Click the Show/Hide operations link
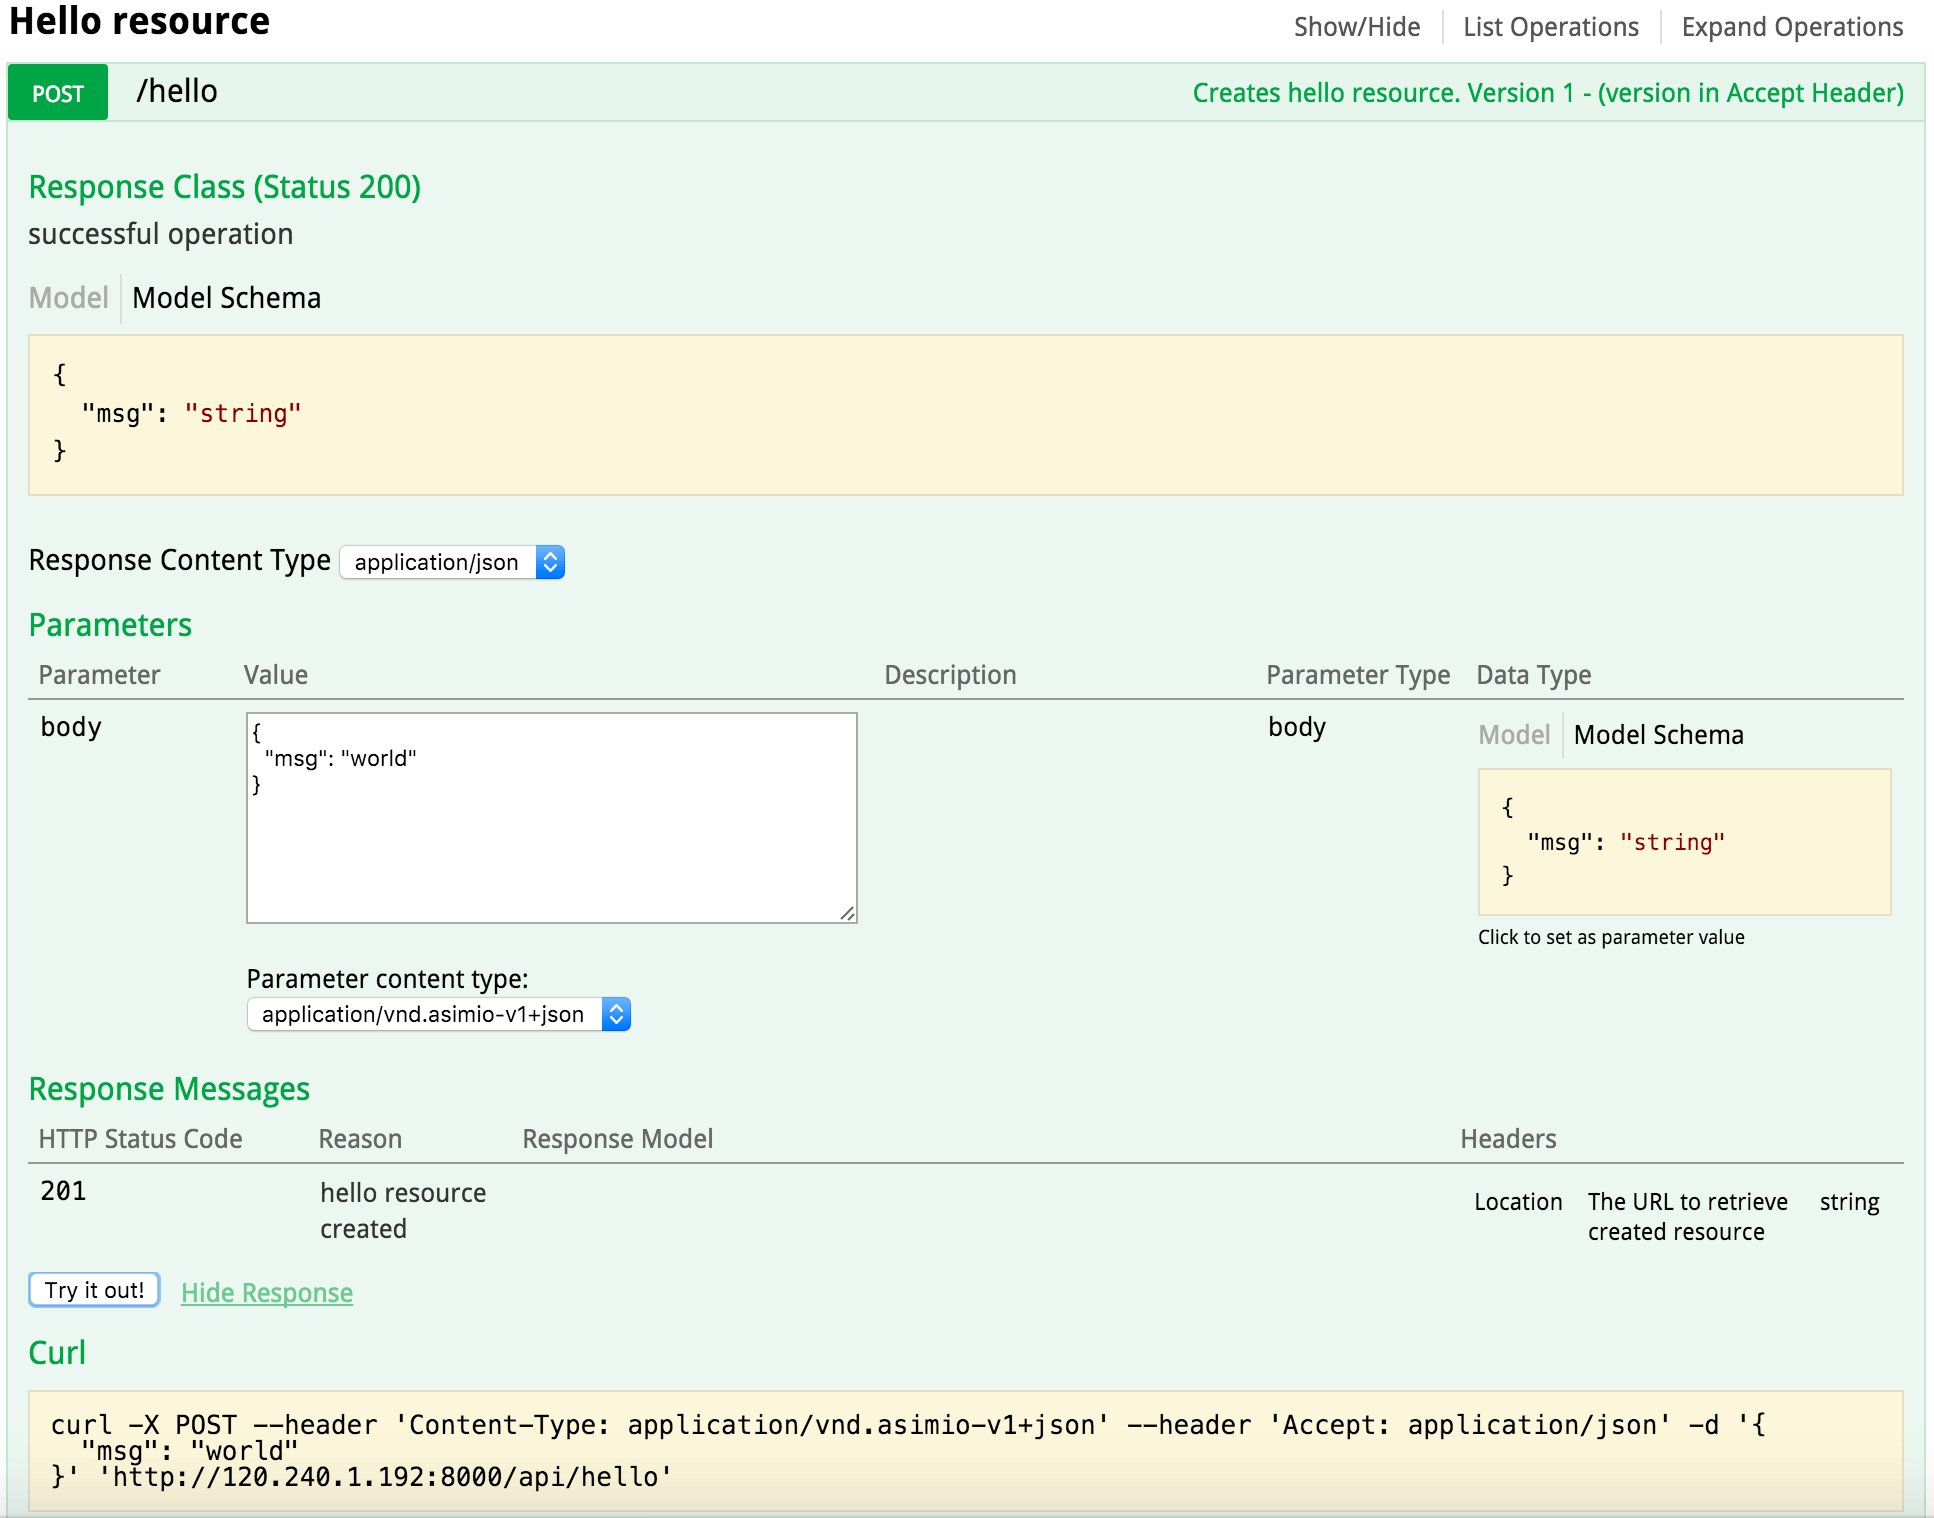 tap(1356, 26)
